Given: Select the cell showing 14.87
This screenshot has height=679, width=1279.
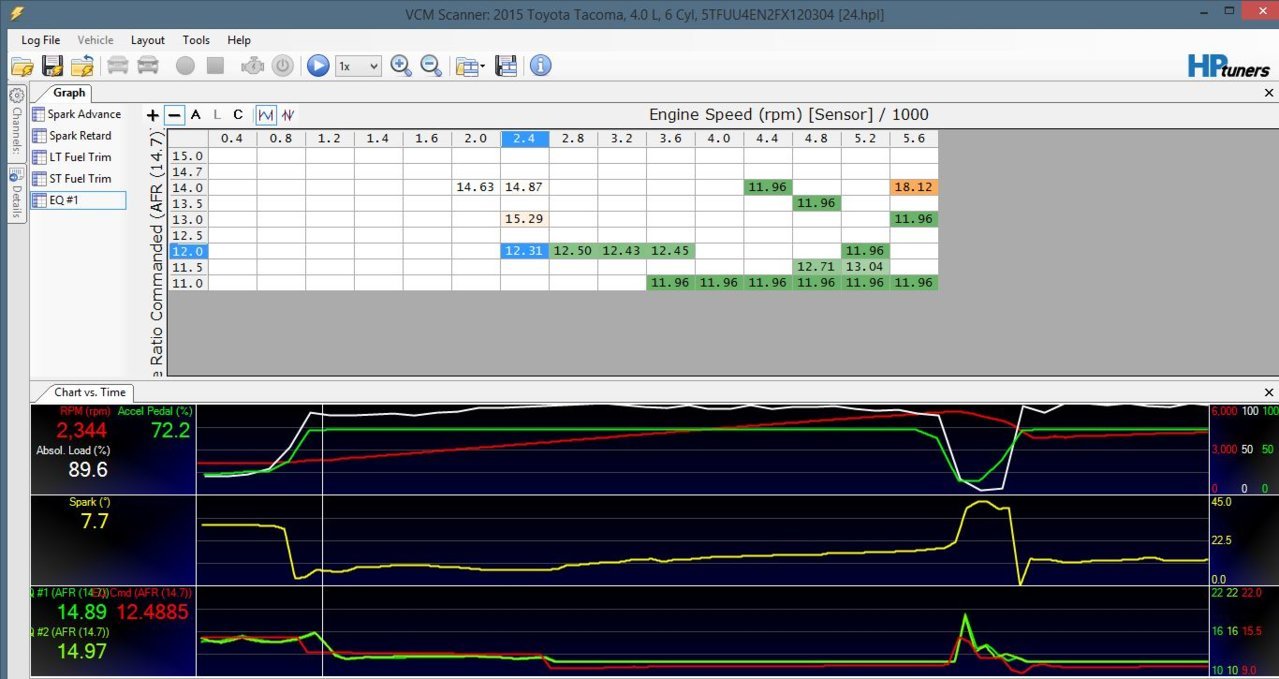Looking at the screenshot, I should (x=525, y=187).
